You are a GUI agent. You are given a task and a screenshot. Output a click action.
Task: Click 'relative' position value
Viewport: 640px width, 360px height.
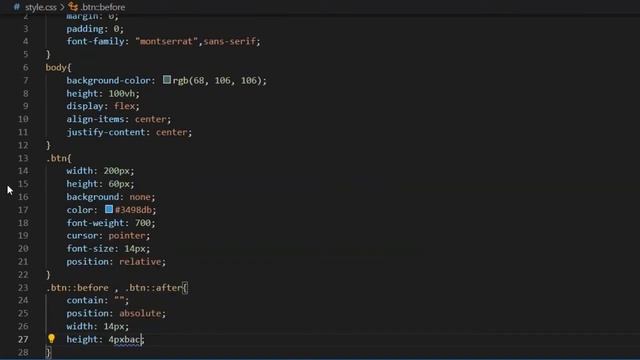[x=140, y=262]
